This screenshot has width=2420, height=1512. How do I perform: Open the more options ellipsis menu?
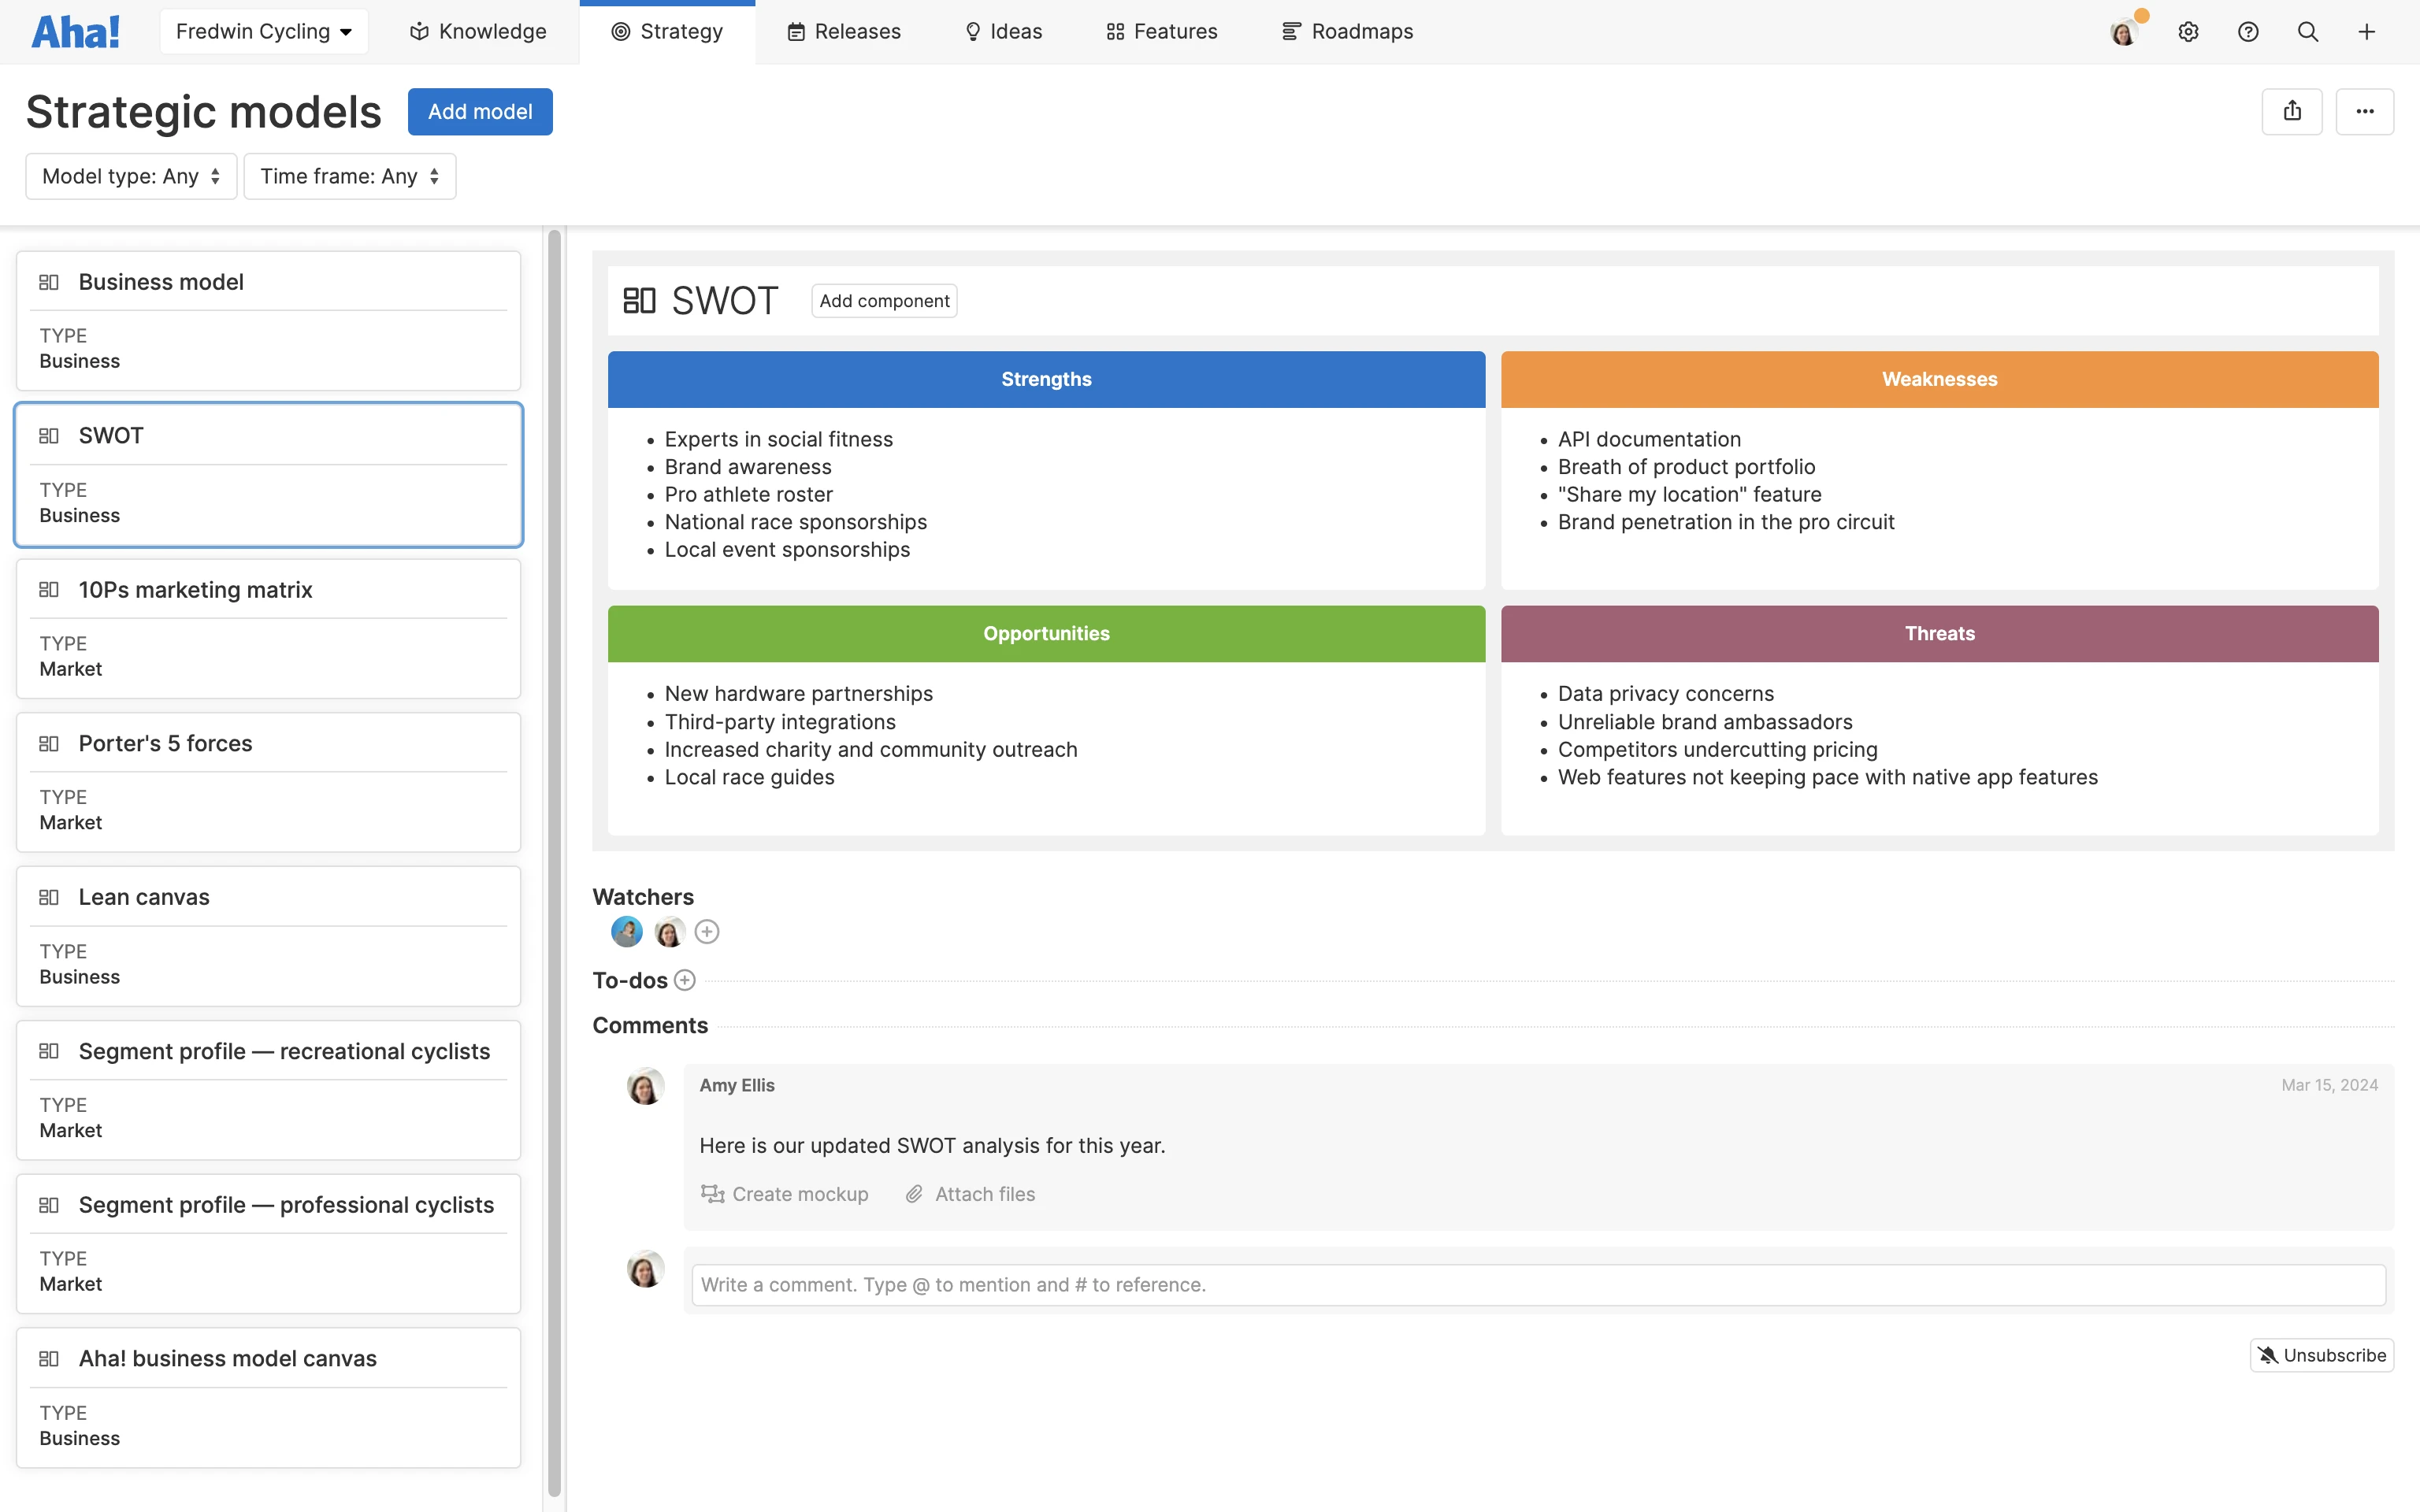2365,111
